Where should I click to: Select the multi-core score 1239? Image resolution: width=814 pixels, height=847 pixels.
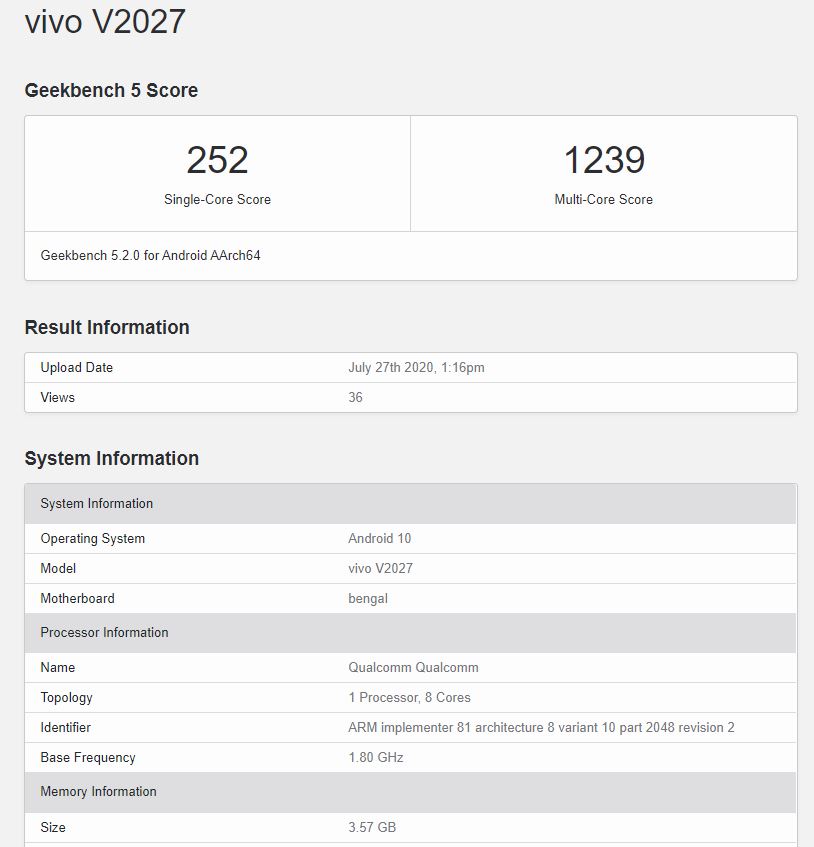pos(604,160)
